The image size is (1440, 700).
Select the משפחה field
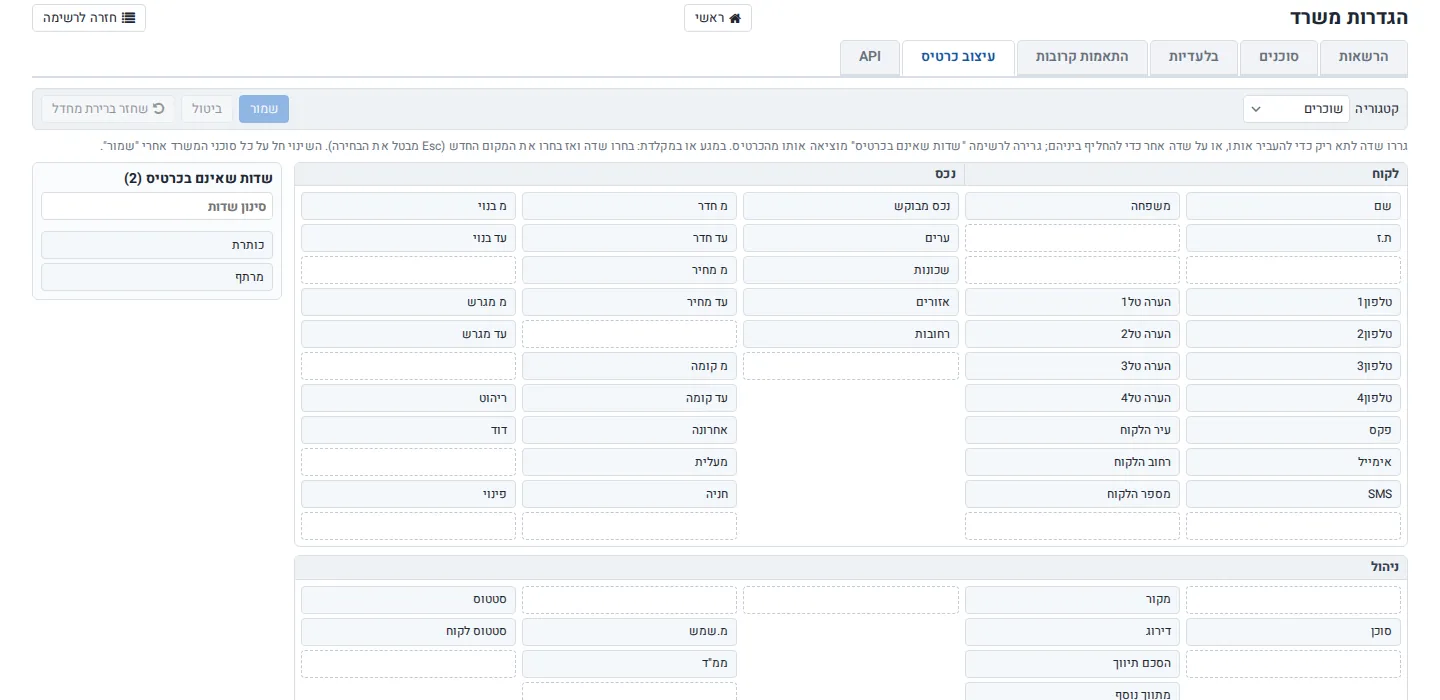click(1072, 206)
